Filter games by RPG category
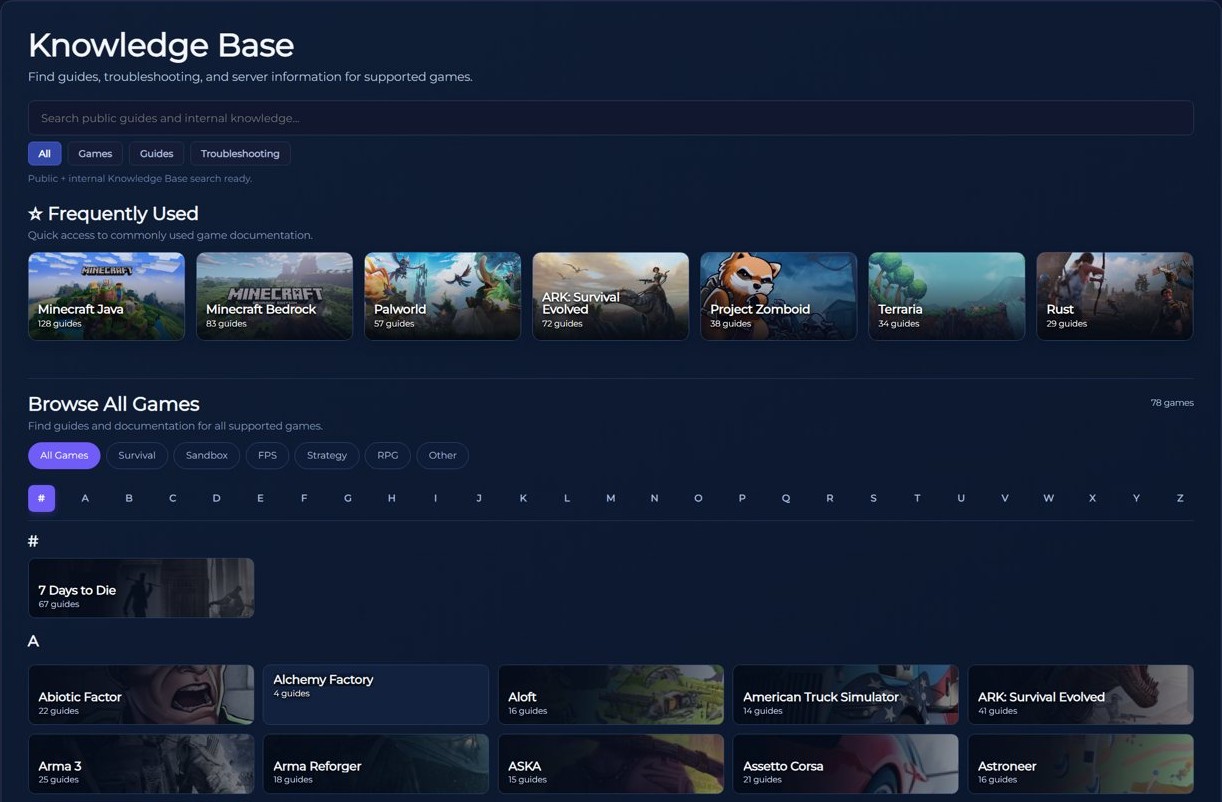Image resolution: width=1222 pixels, height=802 pixels. point(388,455)
